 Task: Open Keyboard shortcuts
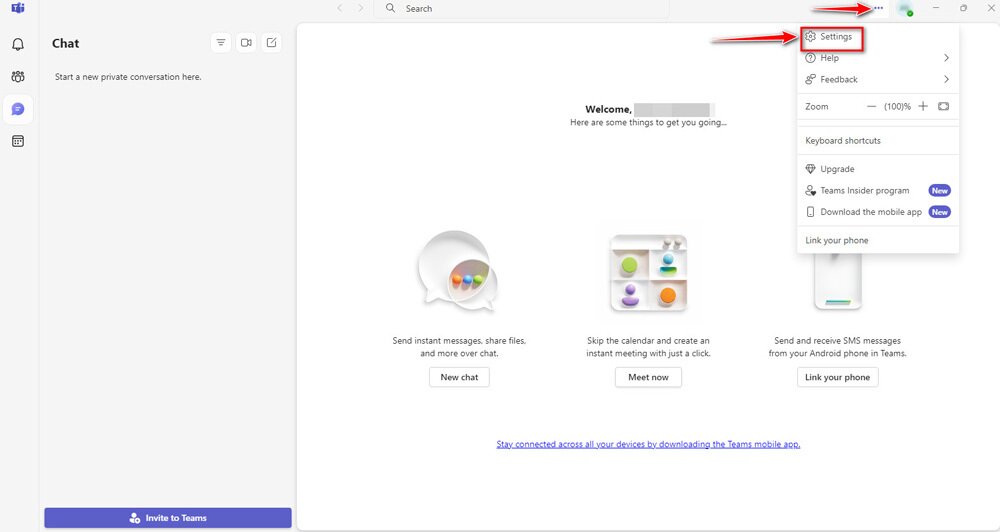click(878, 141)
